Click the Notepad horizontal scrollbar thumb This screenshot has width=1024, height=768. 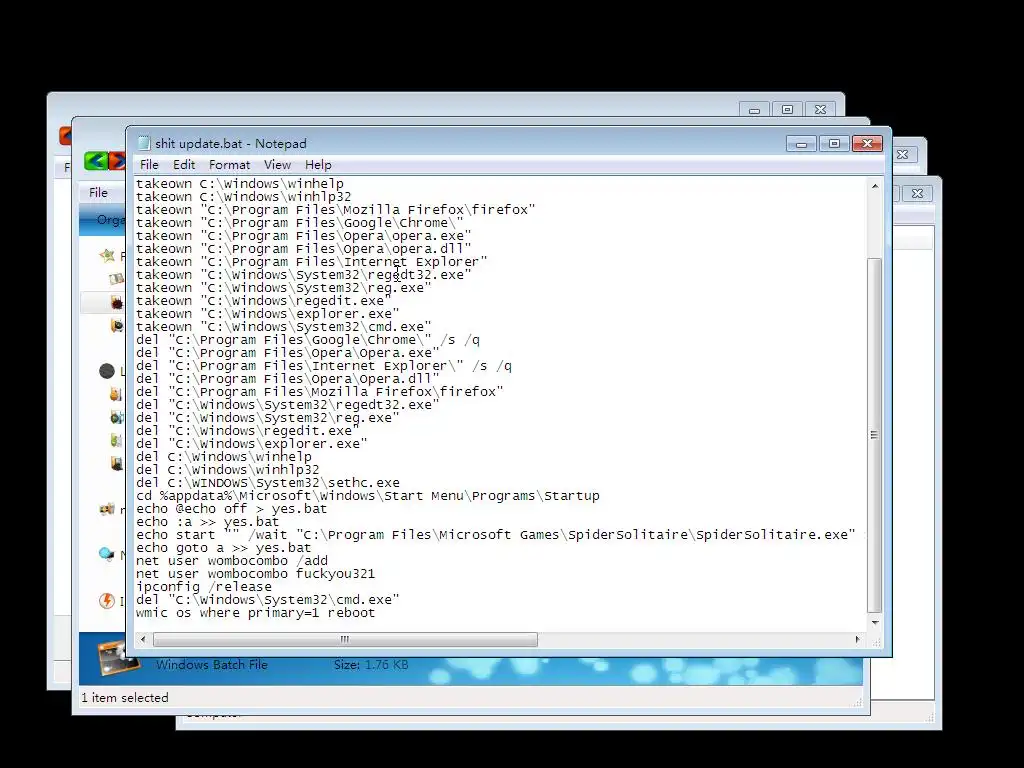[345, 639]
